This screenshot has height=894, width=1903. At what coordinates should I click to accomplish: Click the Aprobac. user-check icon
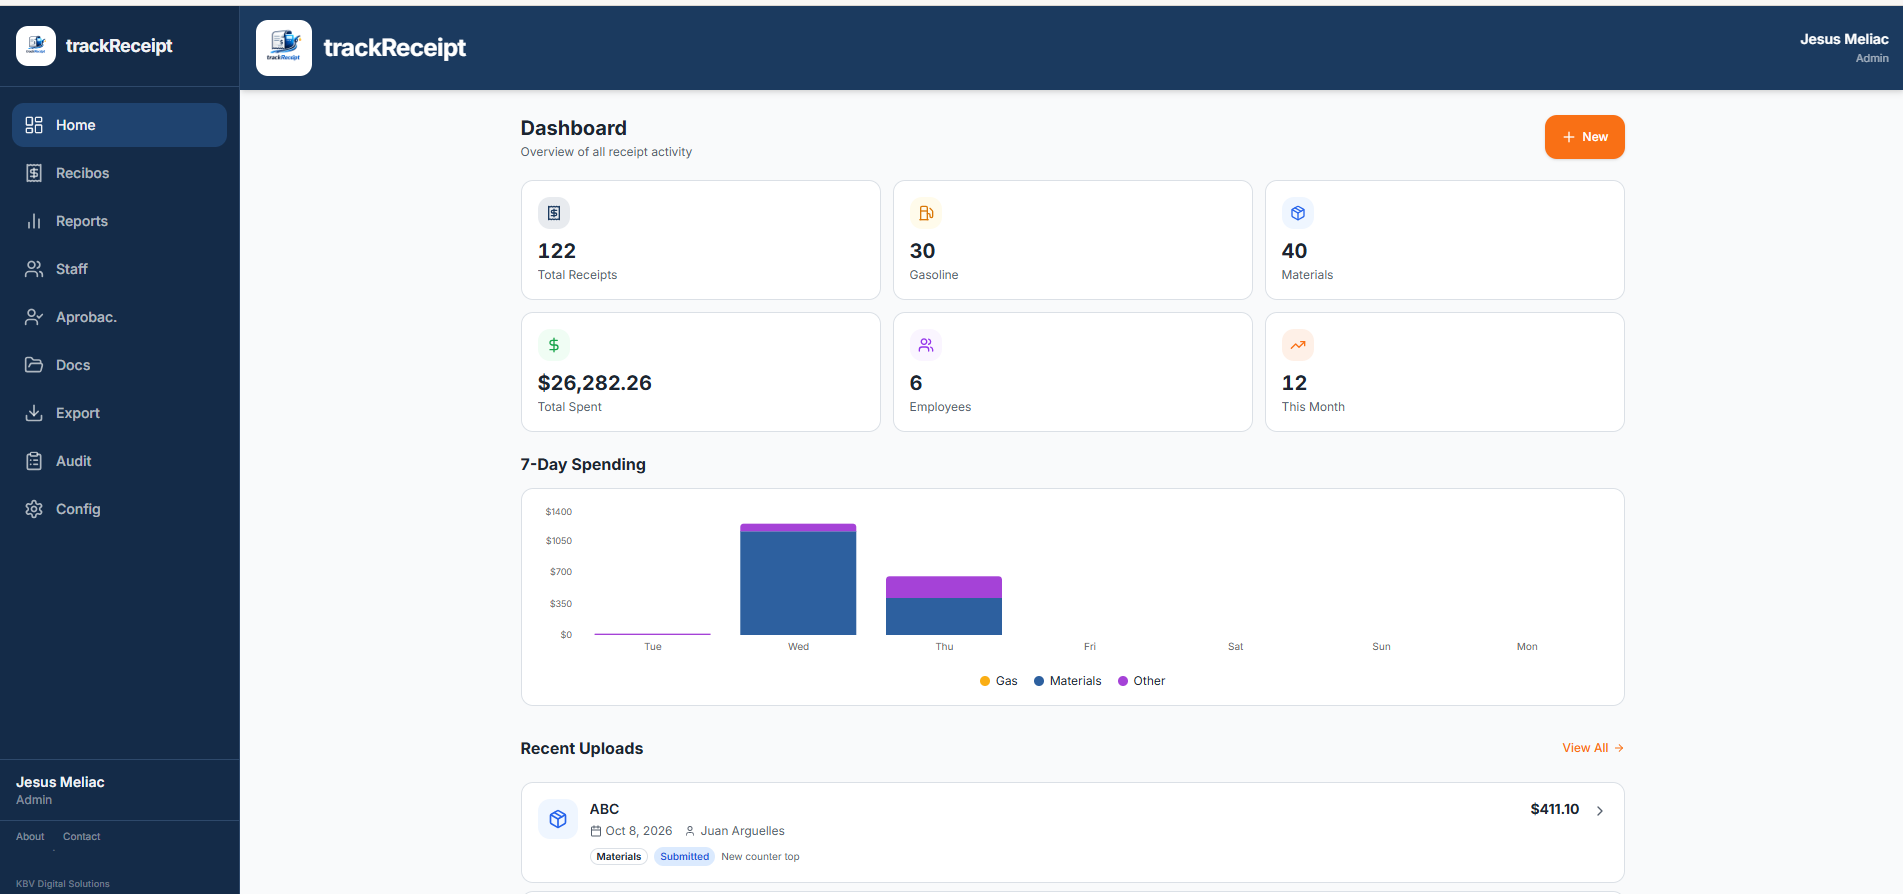point(34,317)
